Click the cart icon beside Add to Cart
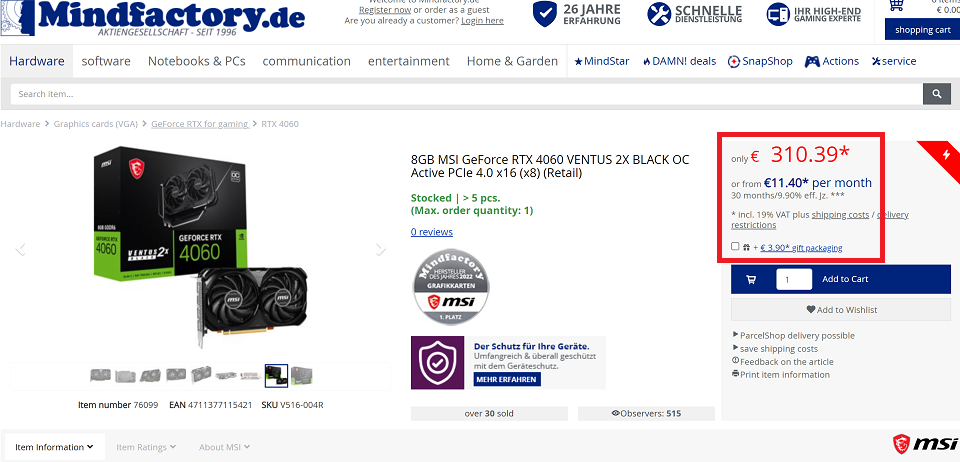 pyautogui.click(x=751, y=279)
